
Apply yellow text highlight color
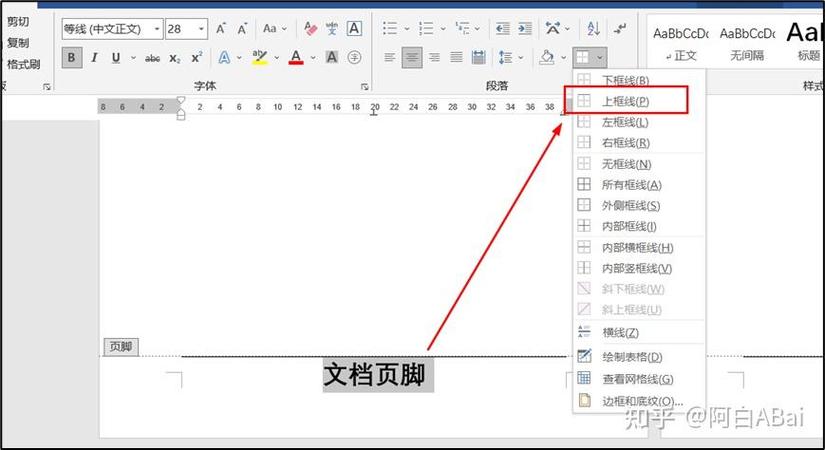click(260, 57)
